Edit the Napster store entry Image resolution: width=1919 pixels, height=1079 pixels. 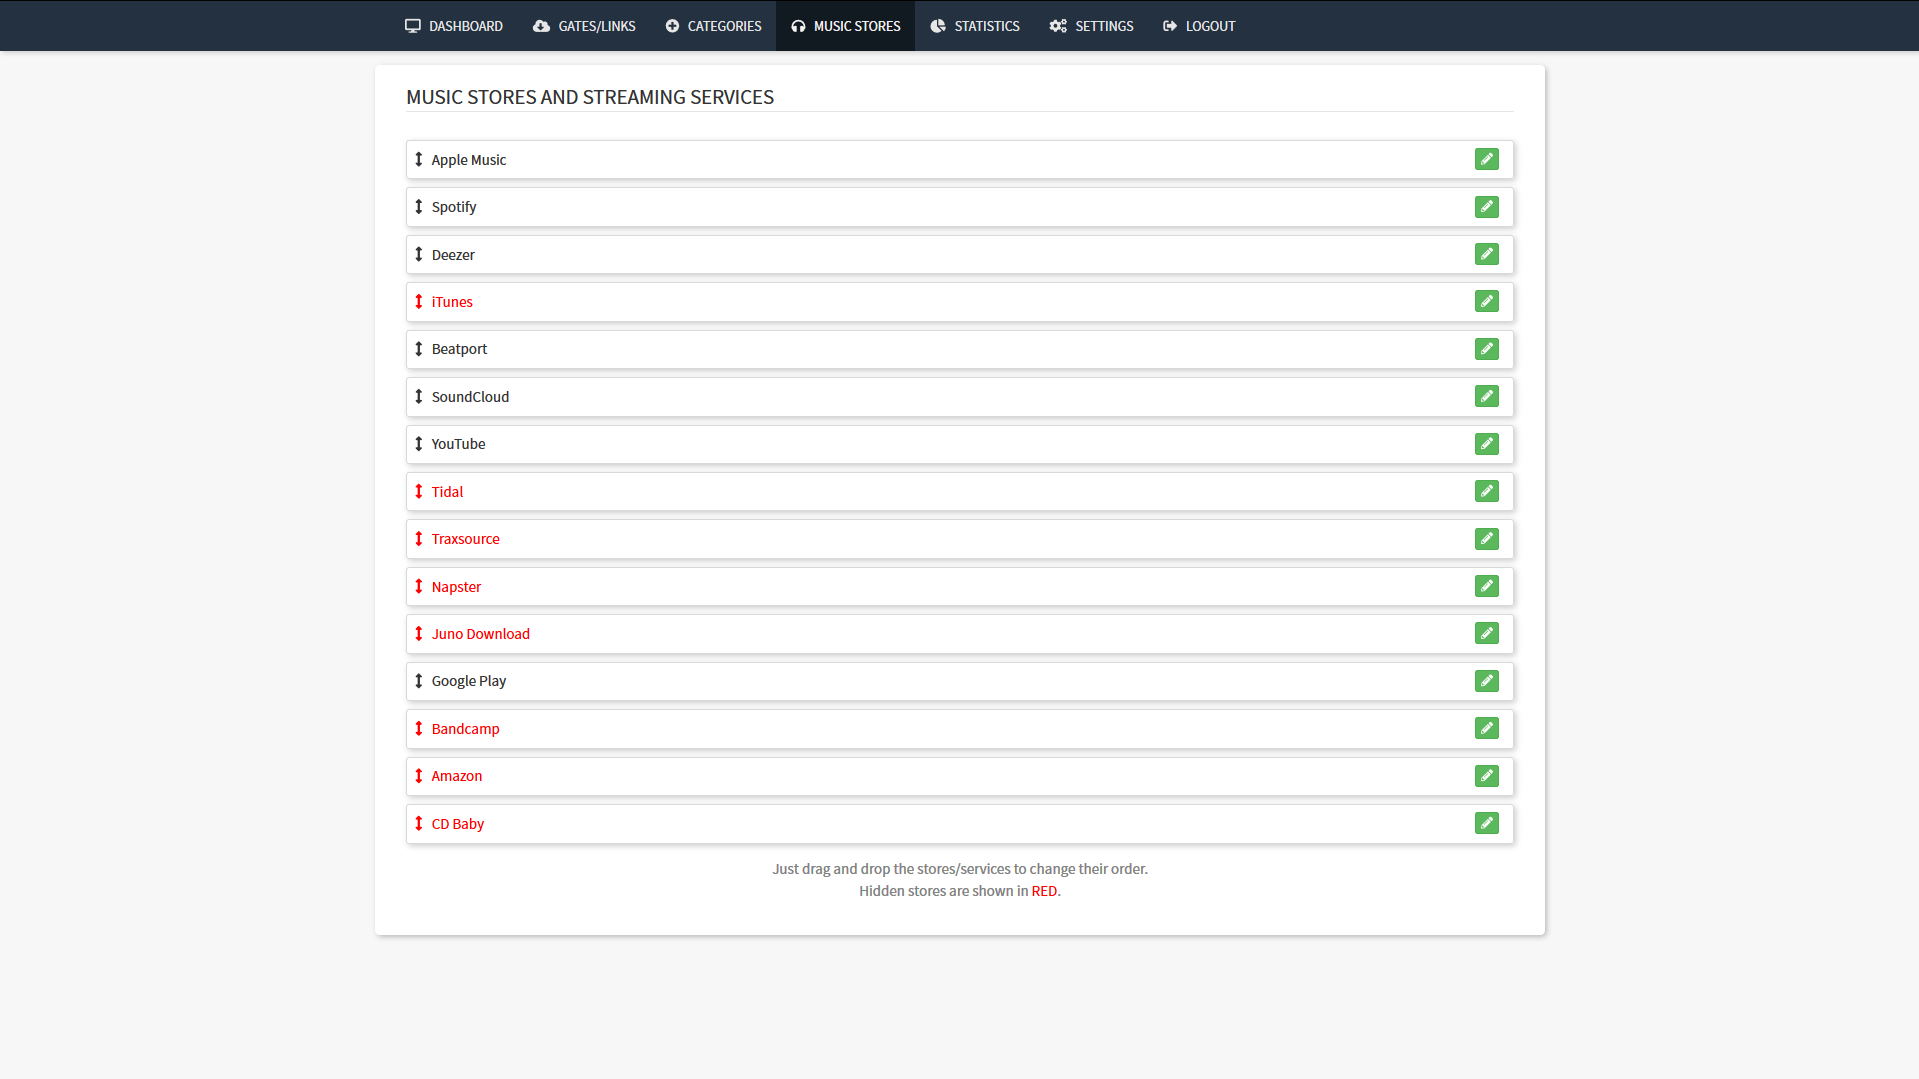(x=1486, y=586)
